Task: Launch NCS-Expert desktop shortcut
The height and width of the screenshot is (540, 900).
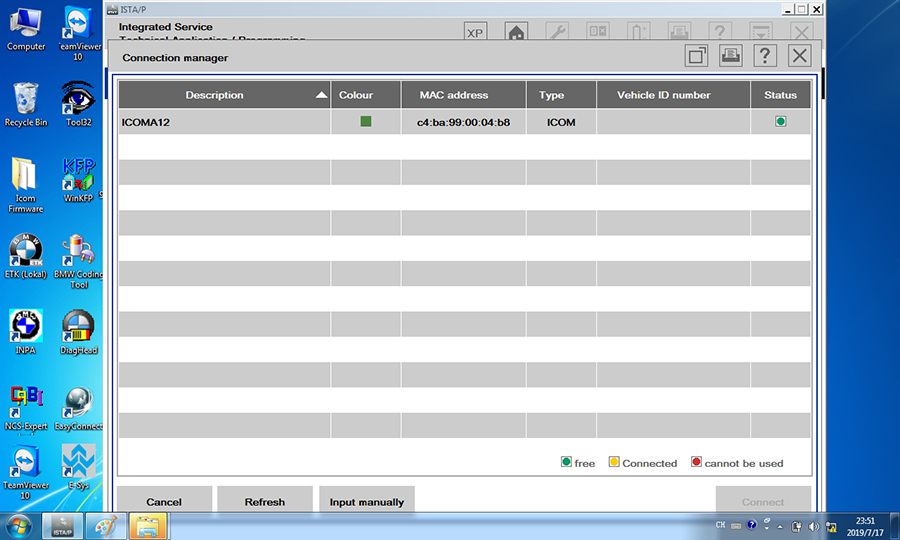Action: coord(26,408)
